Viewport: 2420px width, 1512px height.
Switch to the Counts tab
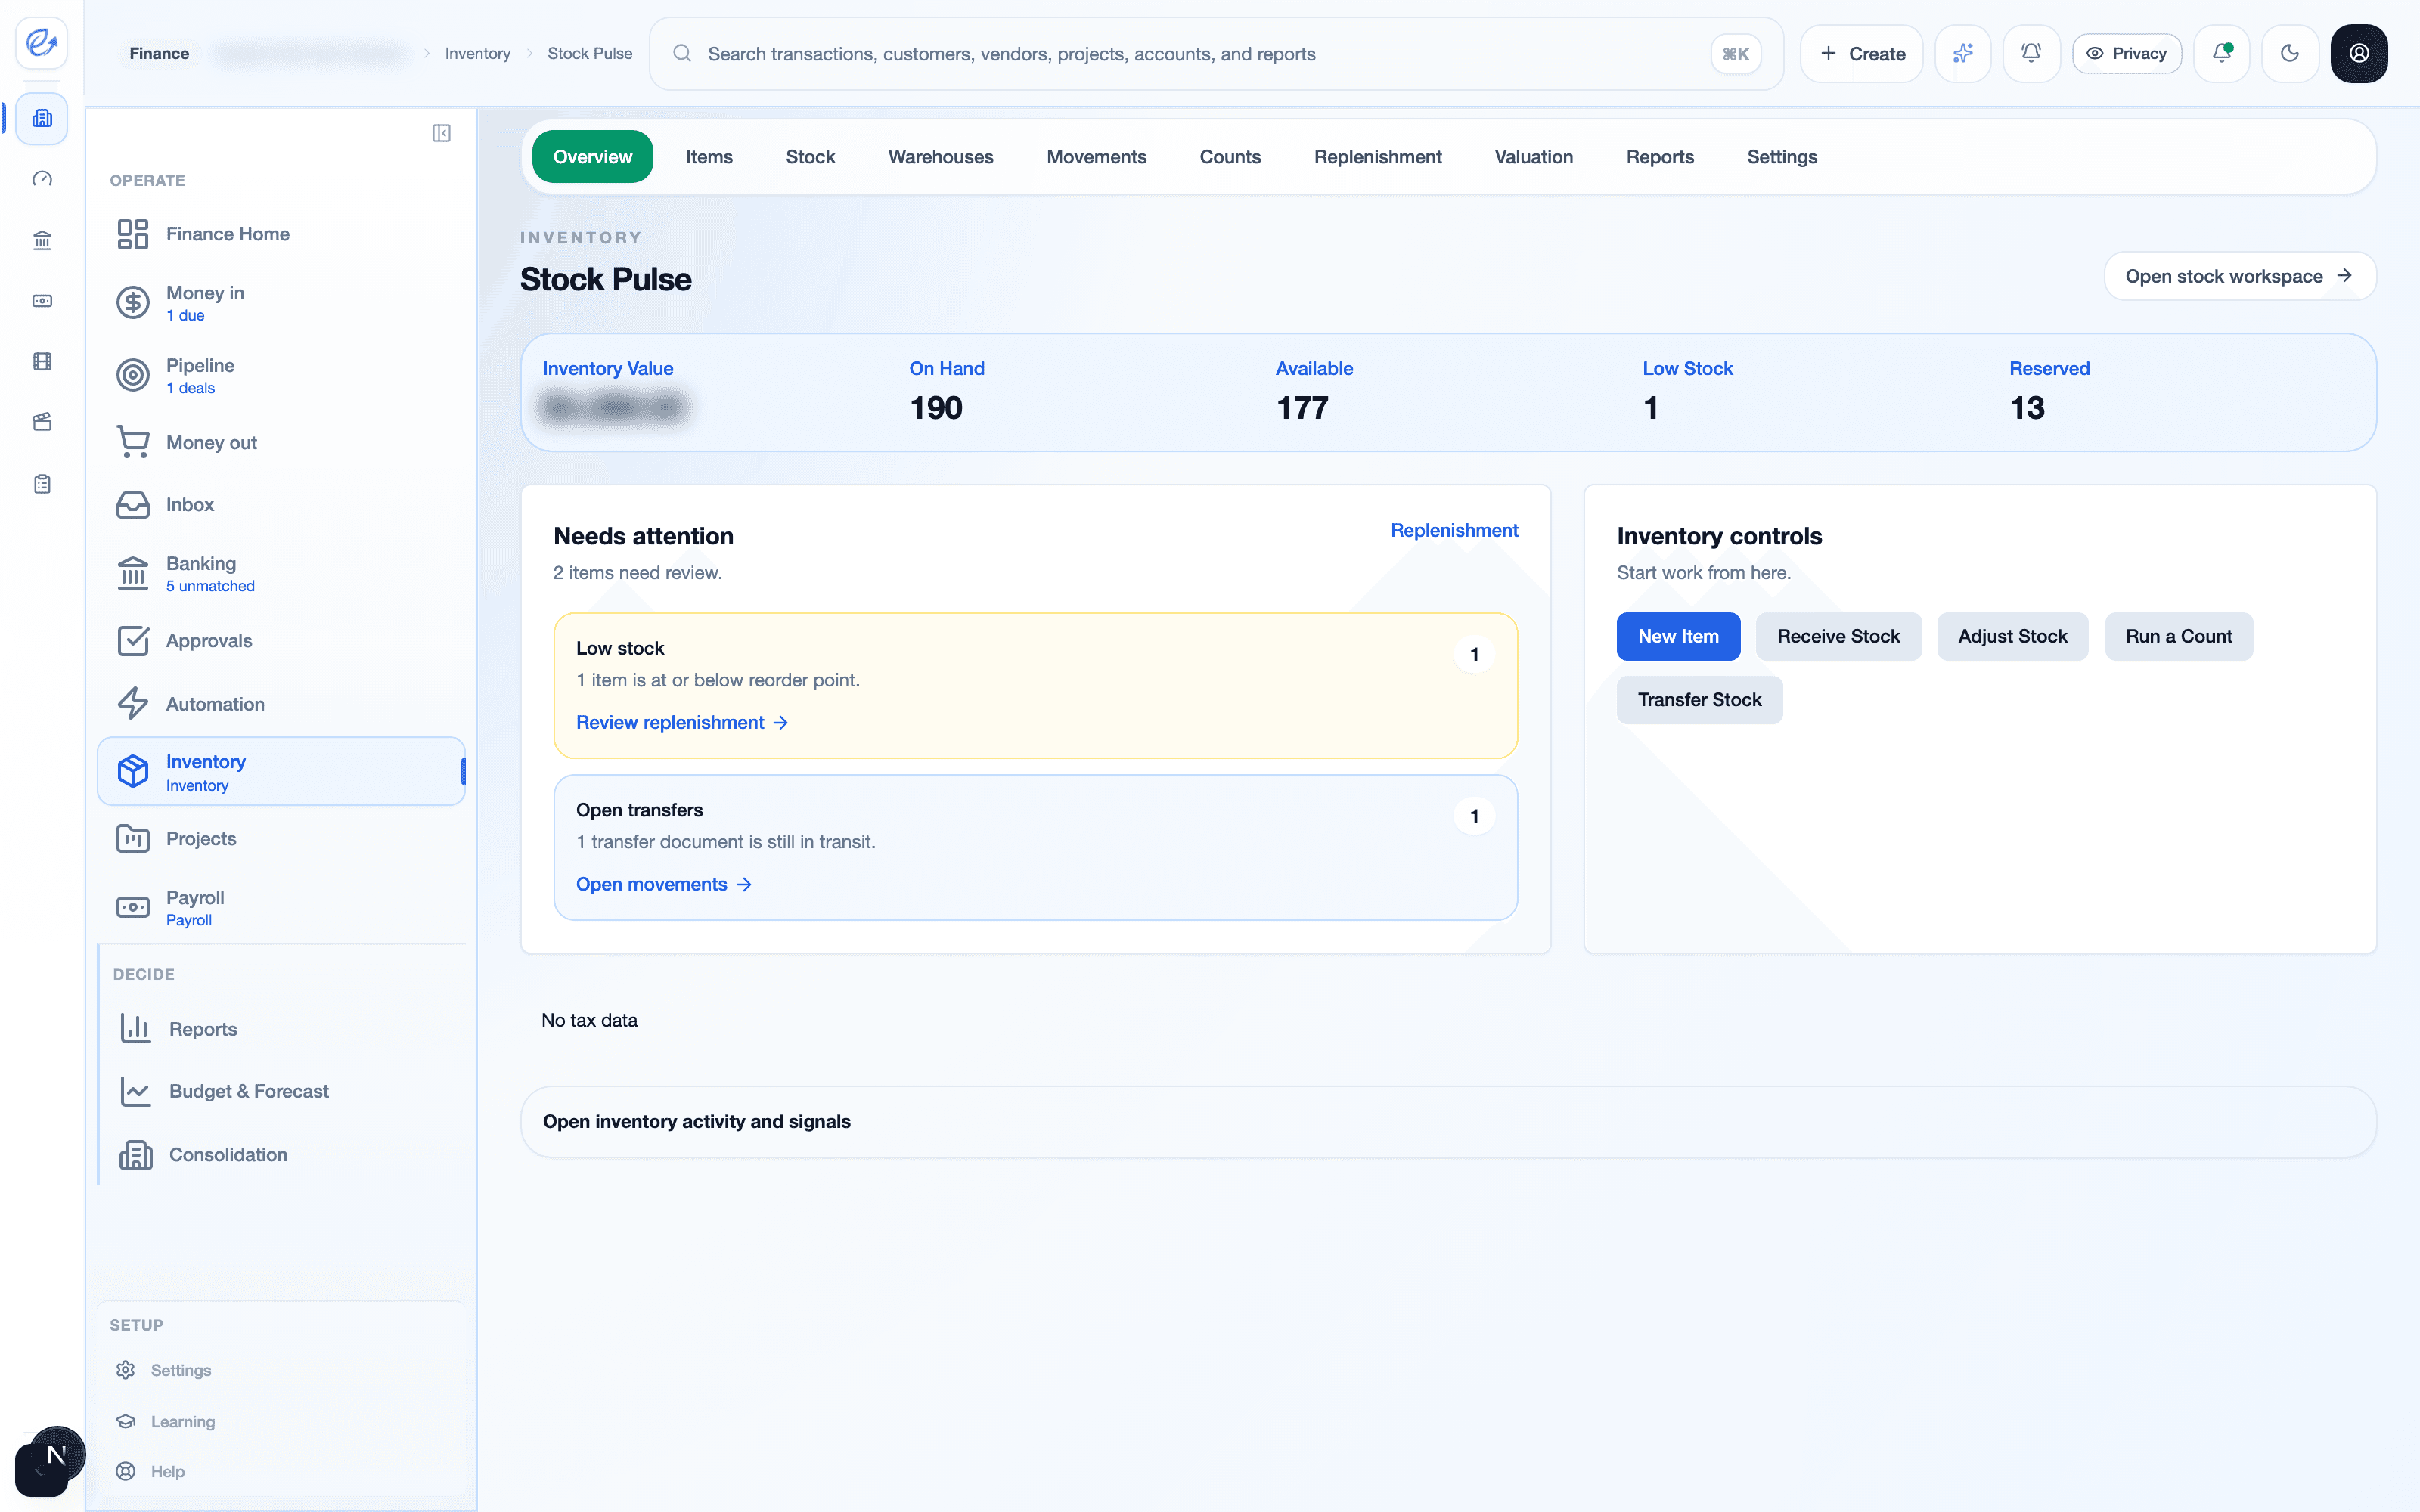point(1230,157)
